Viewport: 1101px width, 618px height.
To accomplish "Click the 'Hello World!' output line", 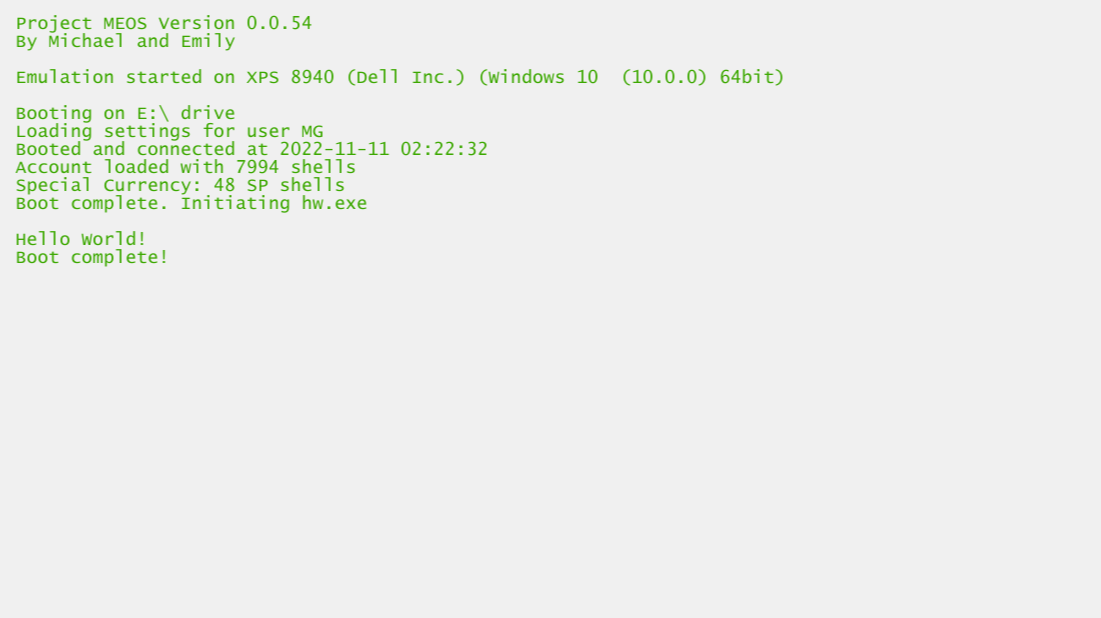I will pyautogui.click(x=81, y=239).
